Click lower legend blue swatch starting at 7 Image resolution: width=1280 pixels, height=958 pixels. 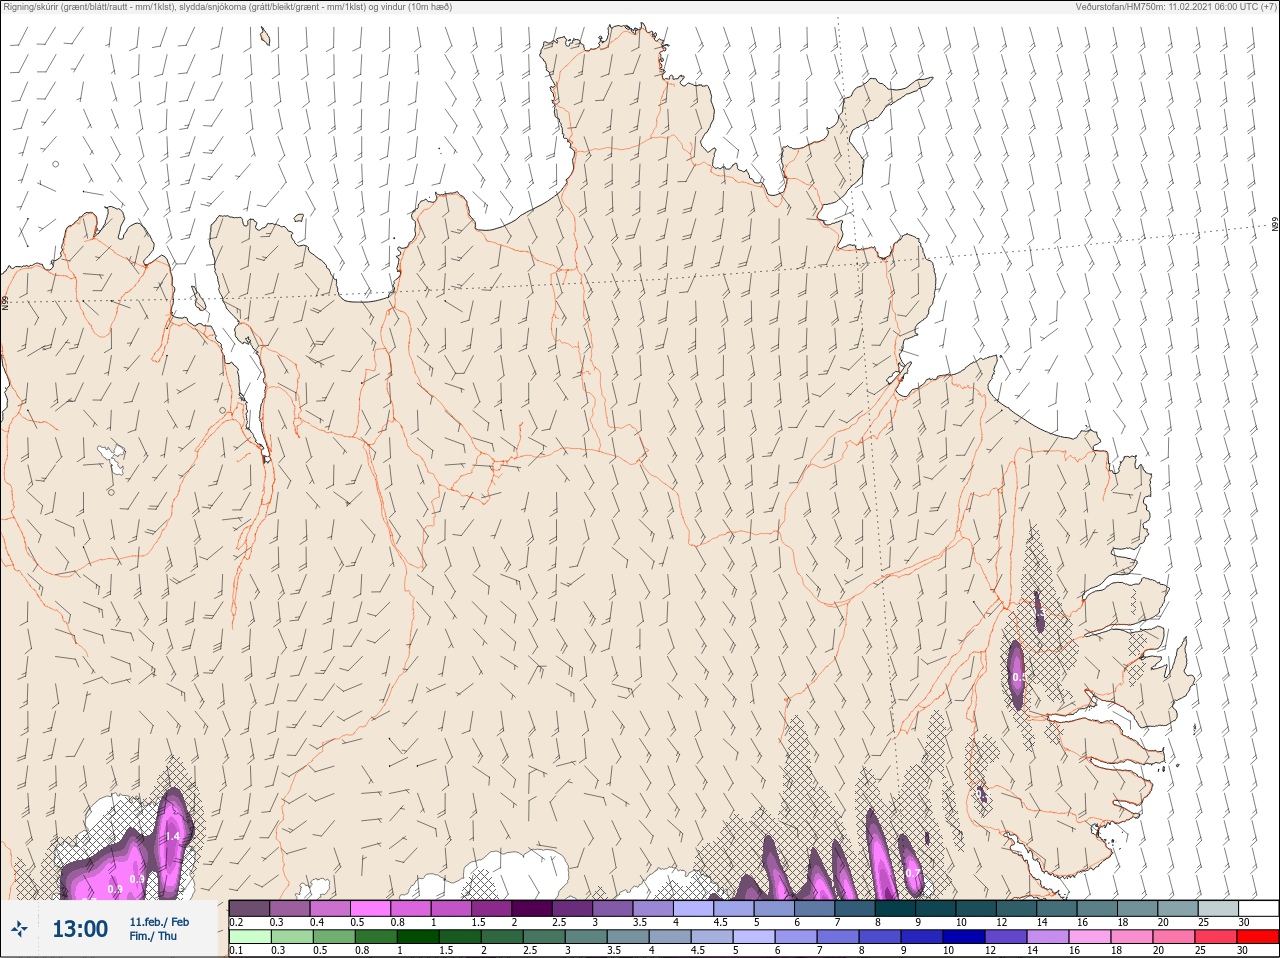pos(838,937)
